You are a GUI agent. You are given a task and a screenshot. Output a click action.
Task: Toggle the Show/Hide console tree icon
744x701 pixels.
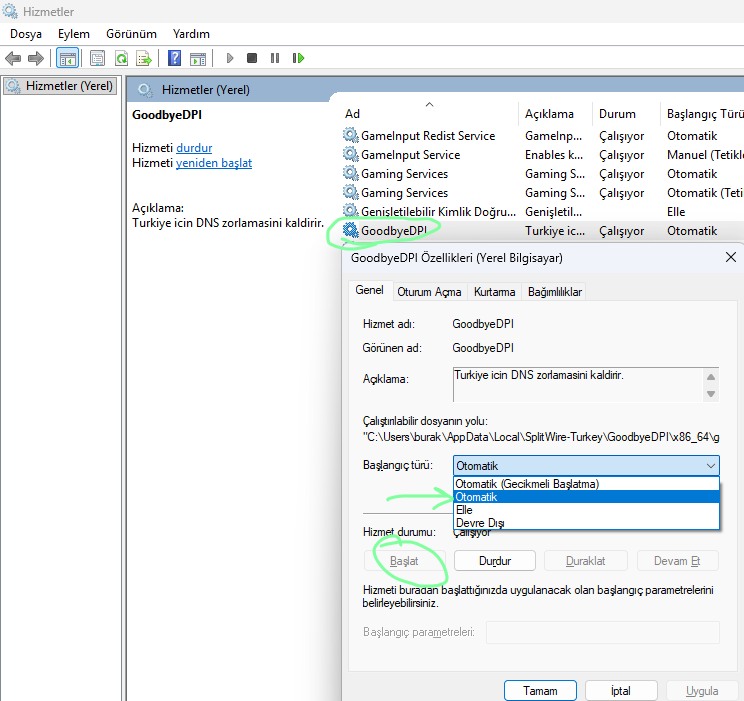coord(67,58)
